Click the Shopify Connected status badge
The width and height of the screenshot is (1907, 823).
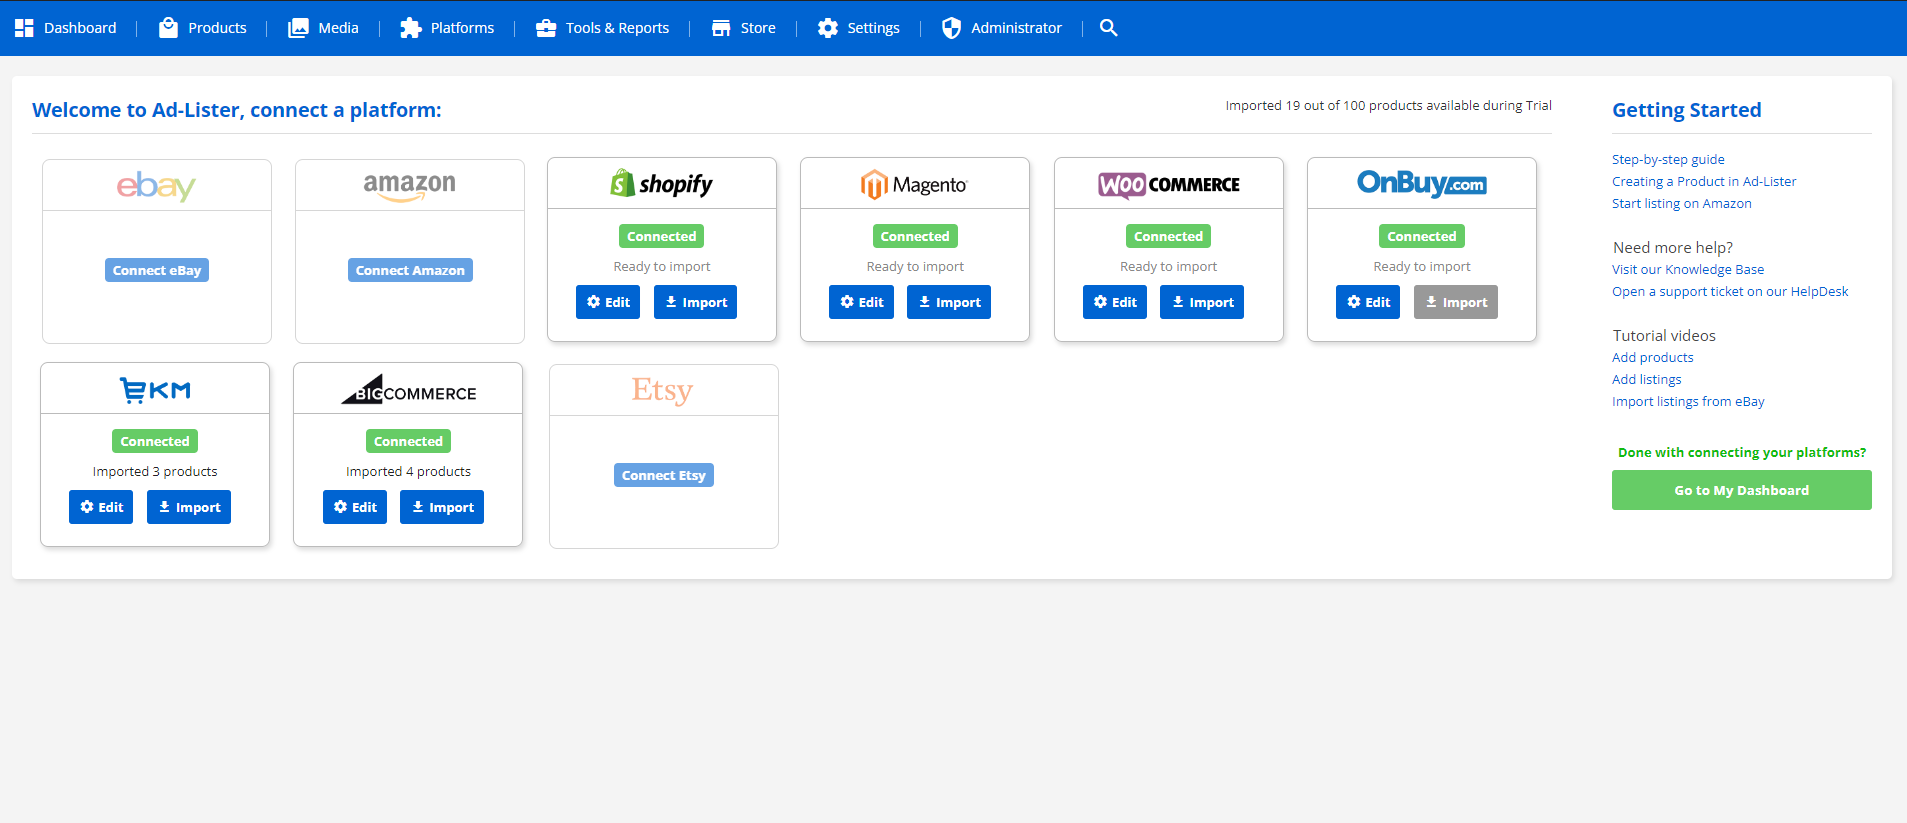(662, 236)
